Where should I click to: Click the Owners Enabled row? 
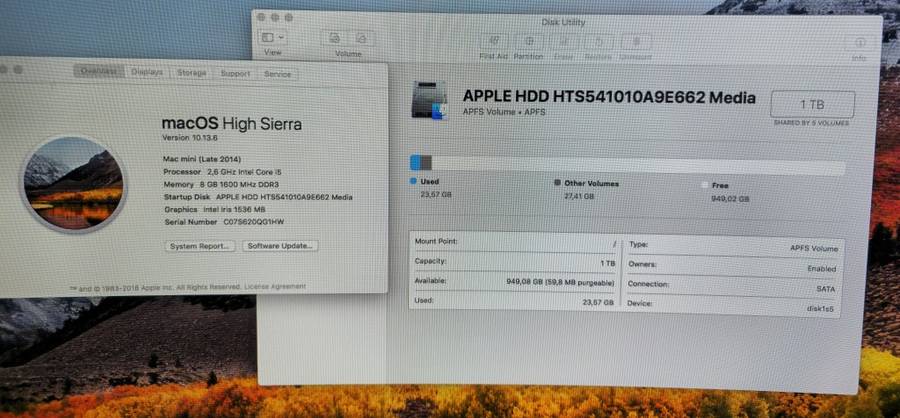pos(732,266)
